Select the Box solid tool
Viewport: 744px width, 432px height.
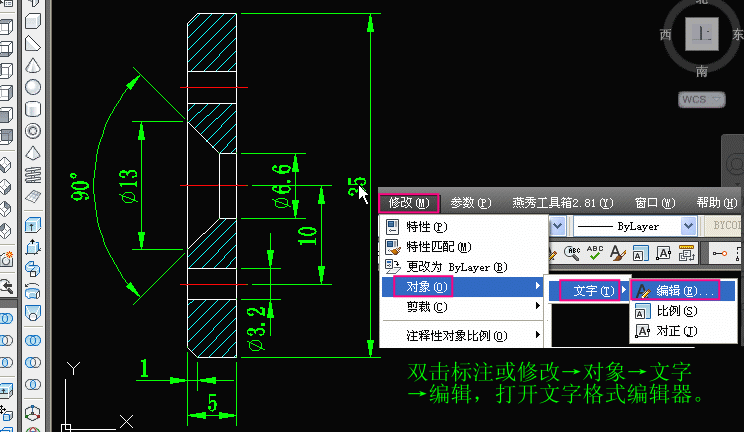point(33,21)
